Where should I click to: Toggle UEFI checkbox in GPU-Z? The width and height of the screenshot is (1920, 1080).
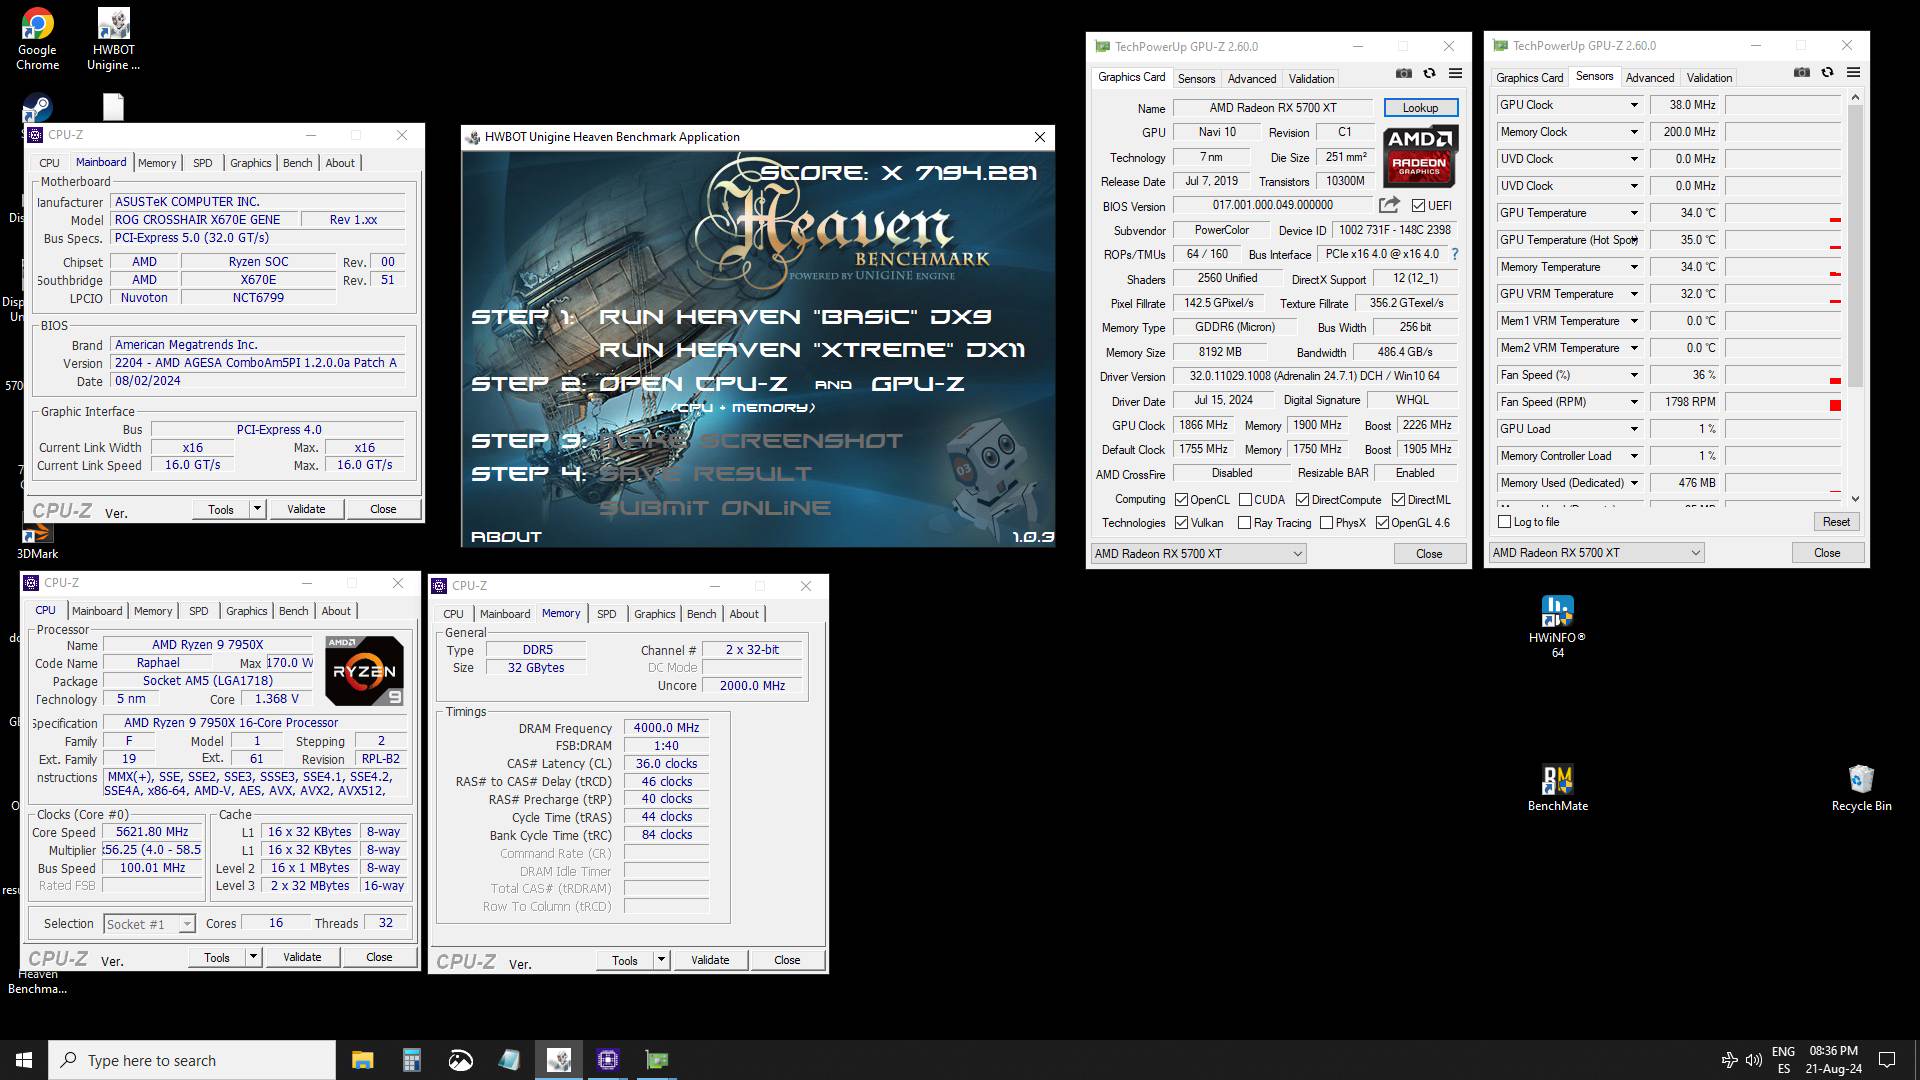pyautogui.click(x=1418, y=206)
